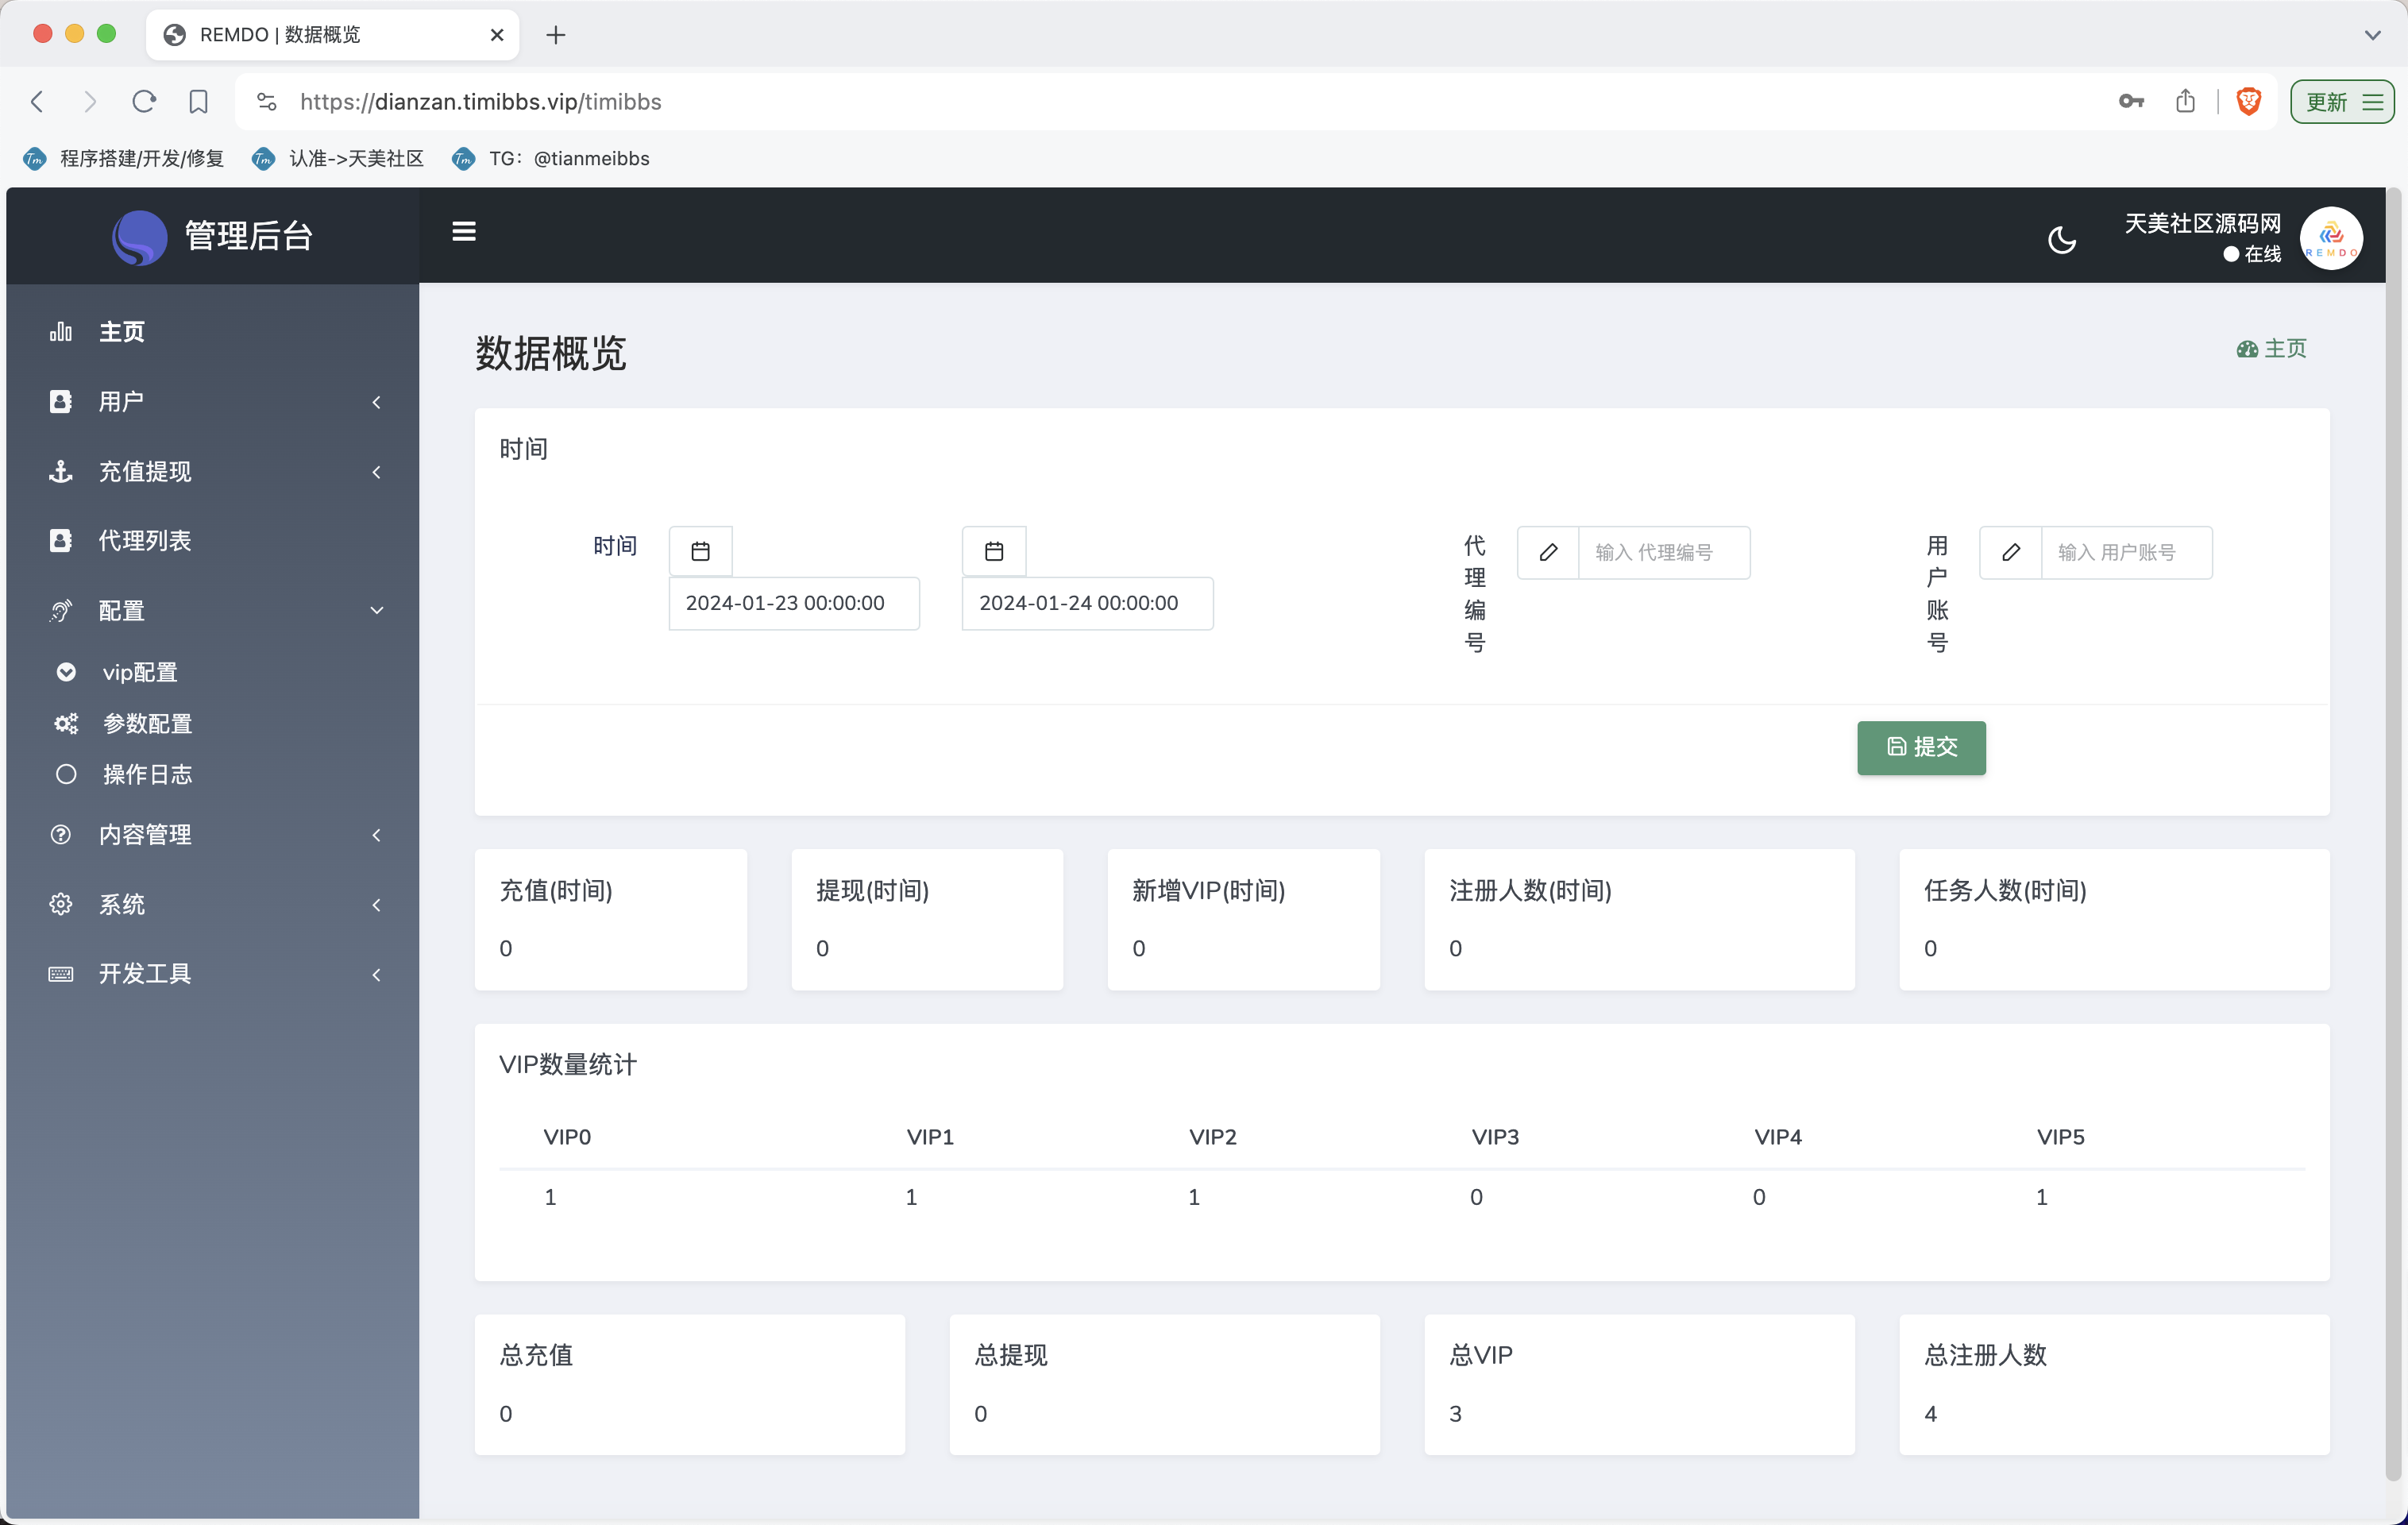This screenshot has width=2408, height=1525.
Task: Expand the 系统 menu
Action: [x=212, y=905]
